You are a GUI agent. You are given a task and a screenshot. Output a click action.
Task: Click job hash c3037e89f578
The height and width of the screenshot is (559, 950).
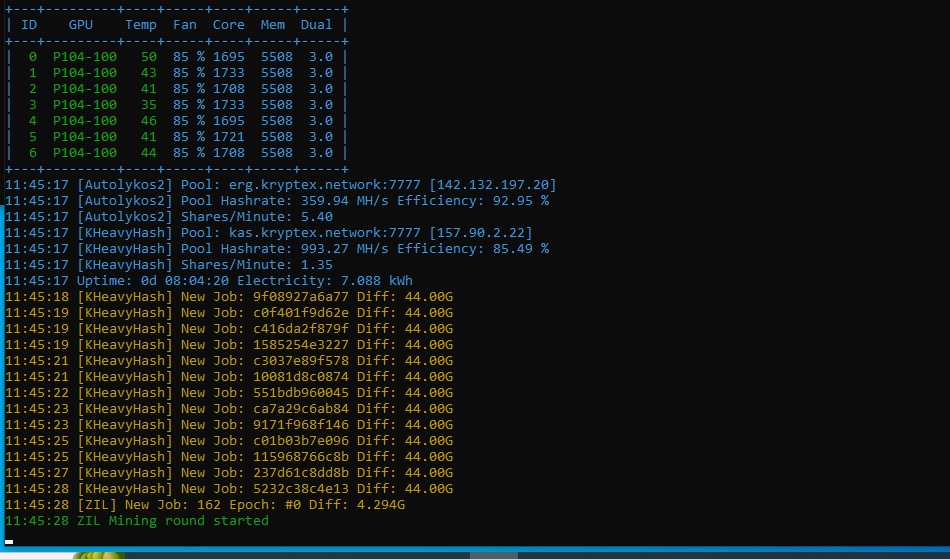301,361
